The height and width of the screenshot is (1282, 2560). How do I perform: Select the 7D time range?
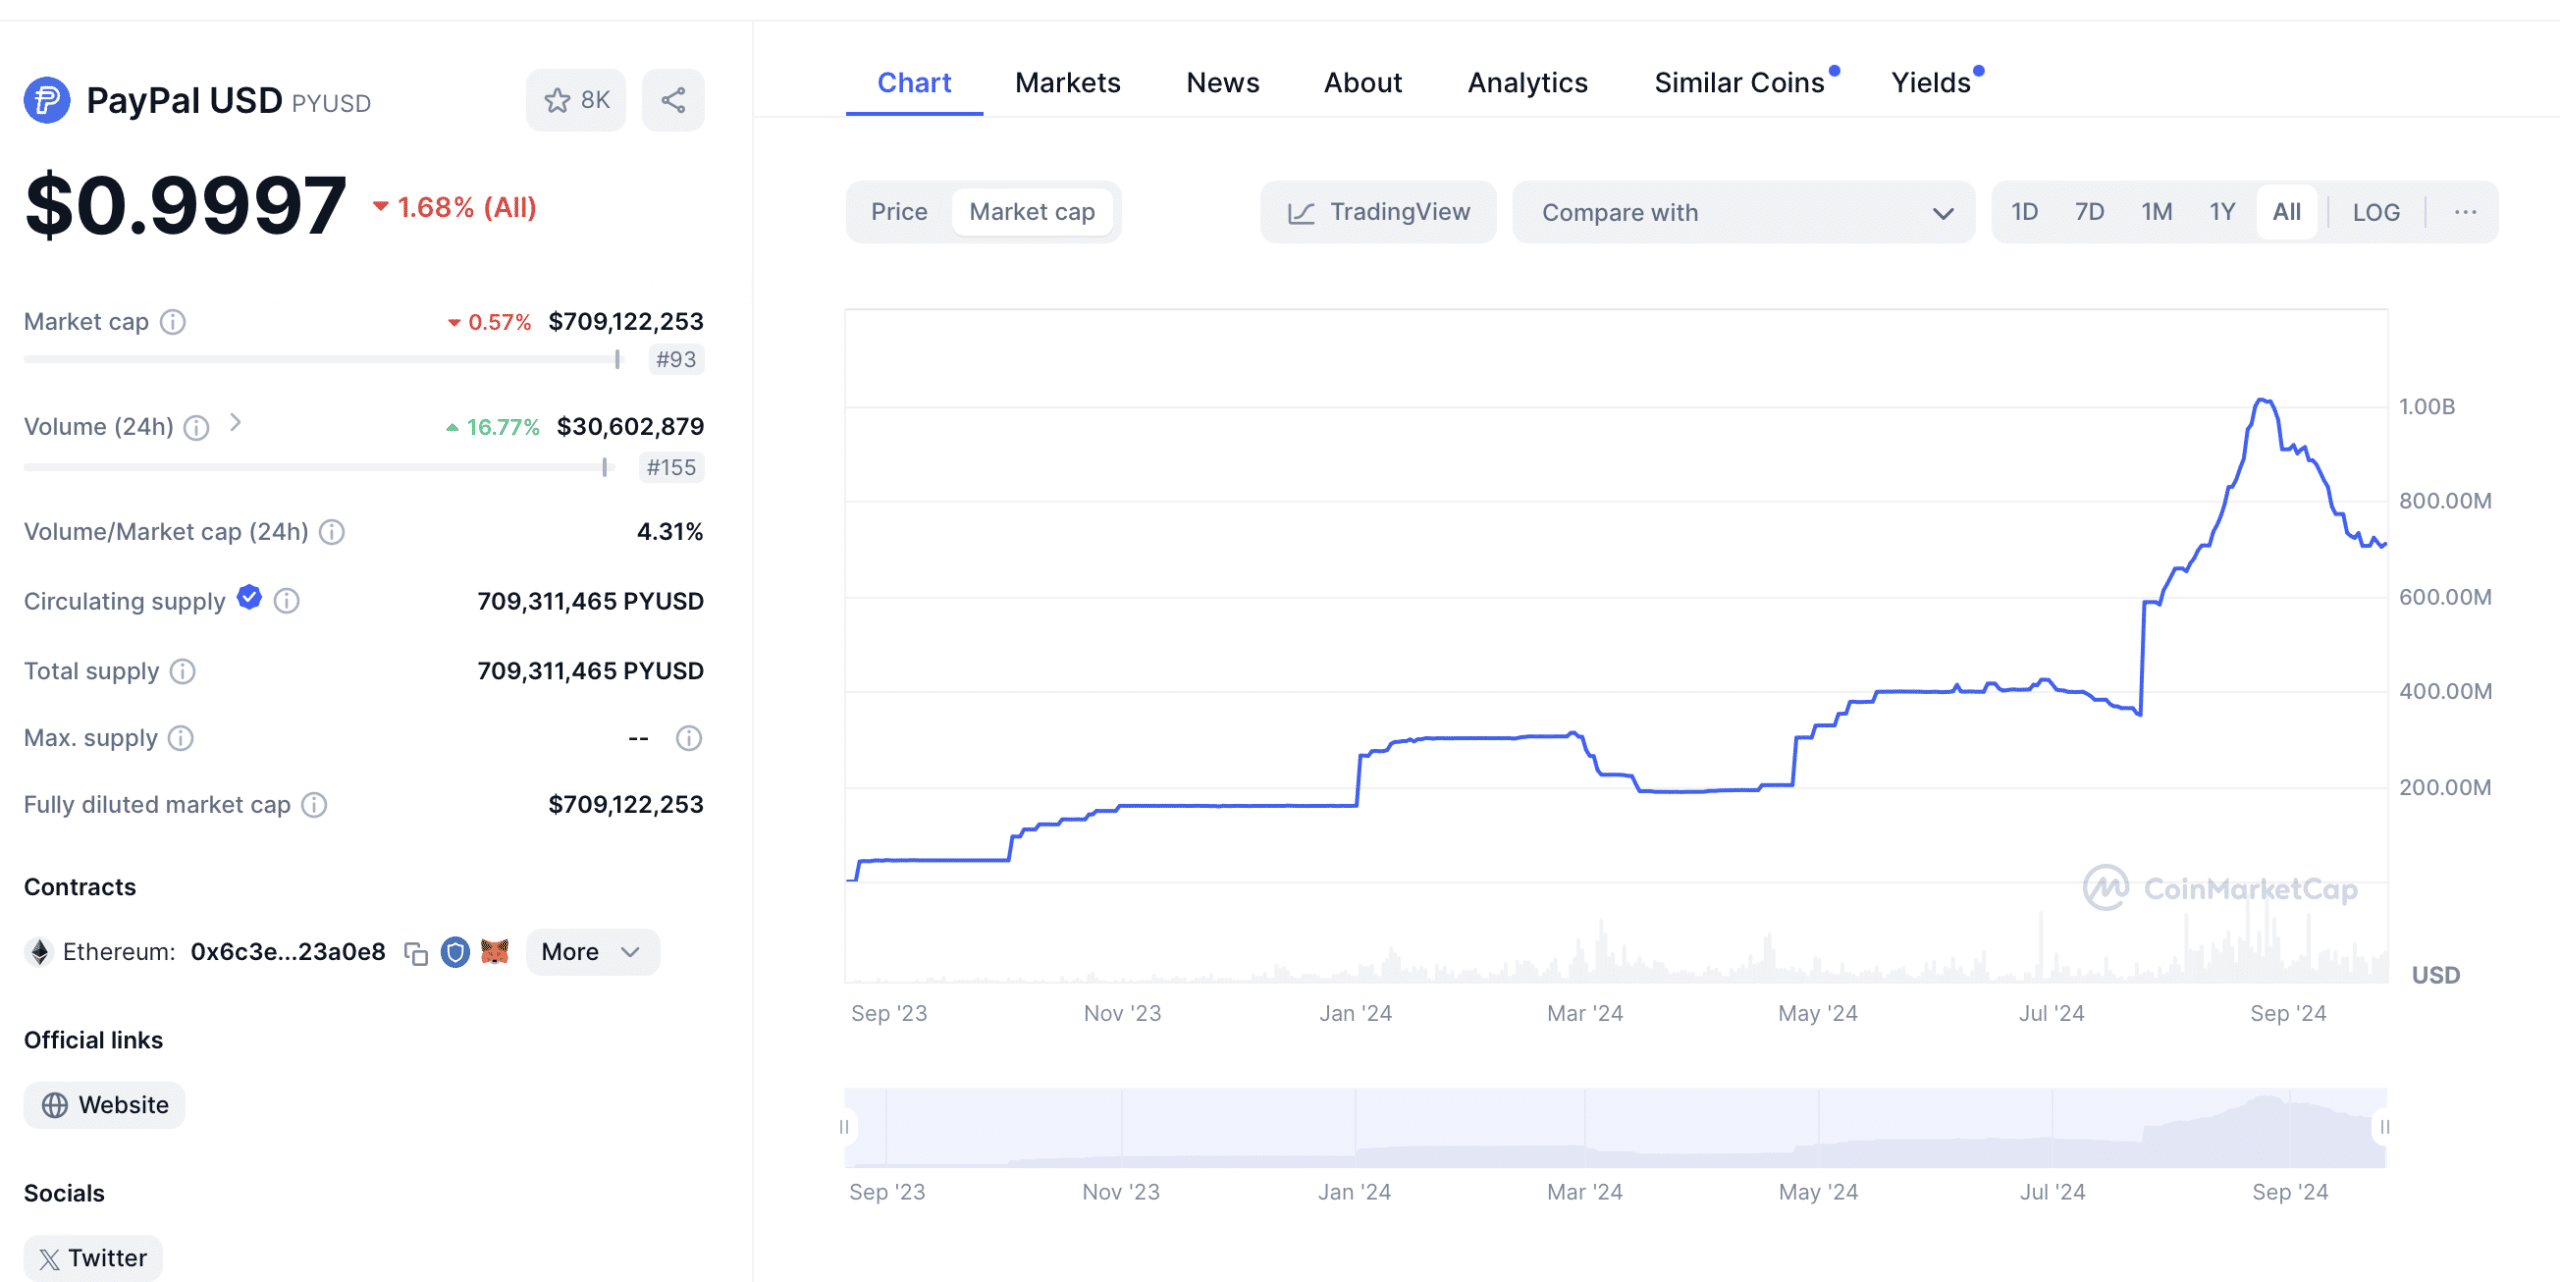coord(2089,212)
